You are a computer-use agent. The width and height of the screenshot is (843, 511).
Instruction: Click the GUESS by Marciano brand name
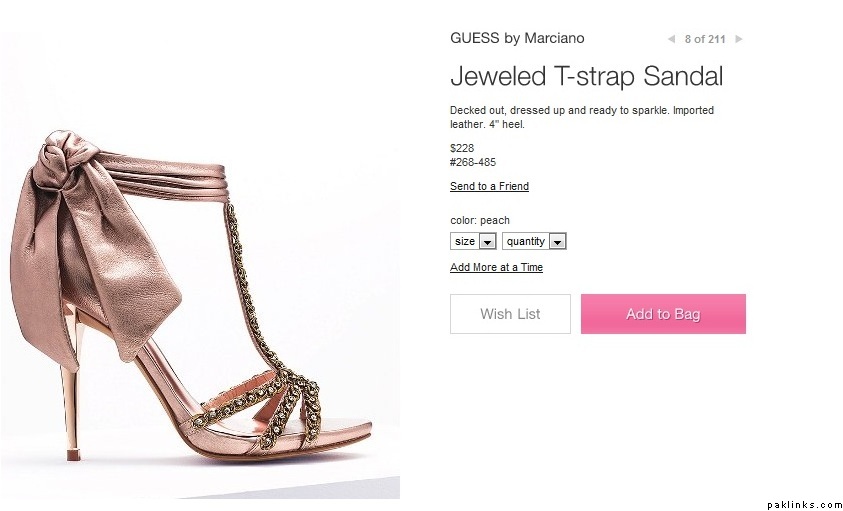click(517, 38)
